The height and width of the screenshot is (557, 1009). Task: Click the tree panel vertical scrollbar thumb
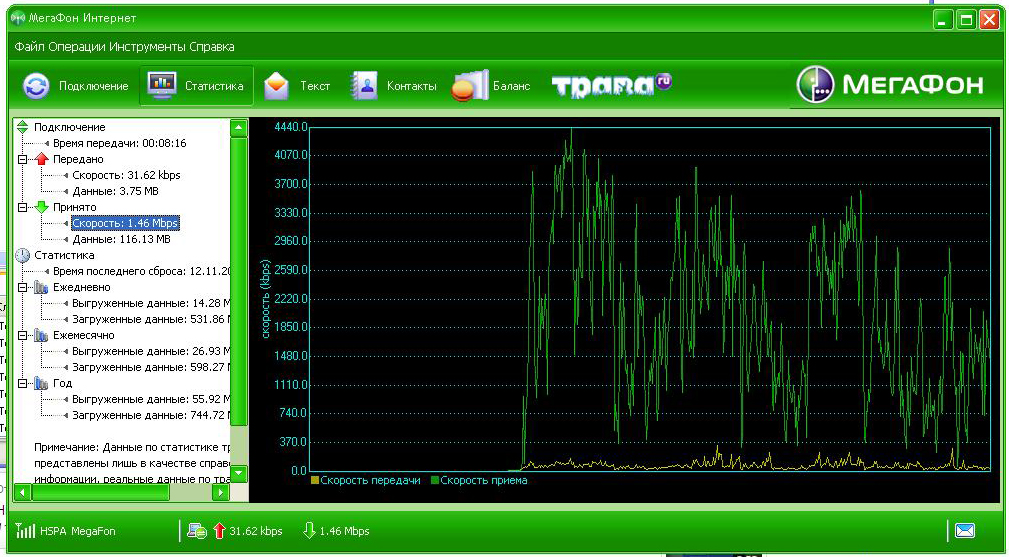pyautogui.click(x=239, y=280)
